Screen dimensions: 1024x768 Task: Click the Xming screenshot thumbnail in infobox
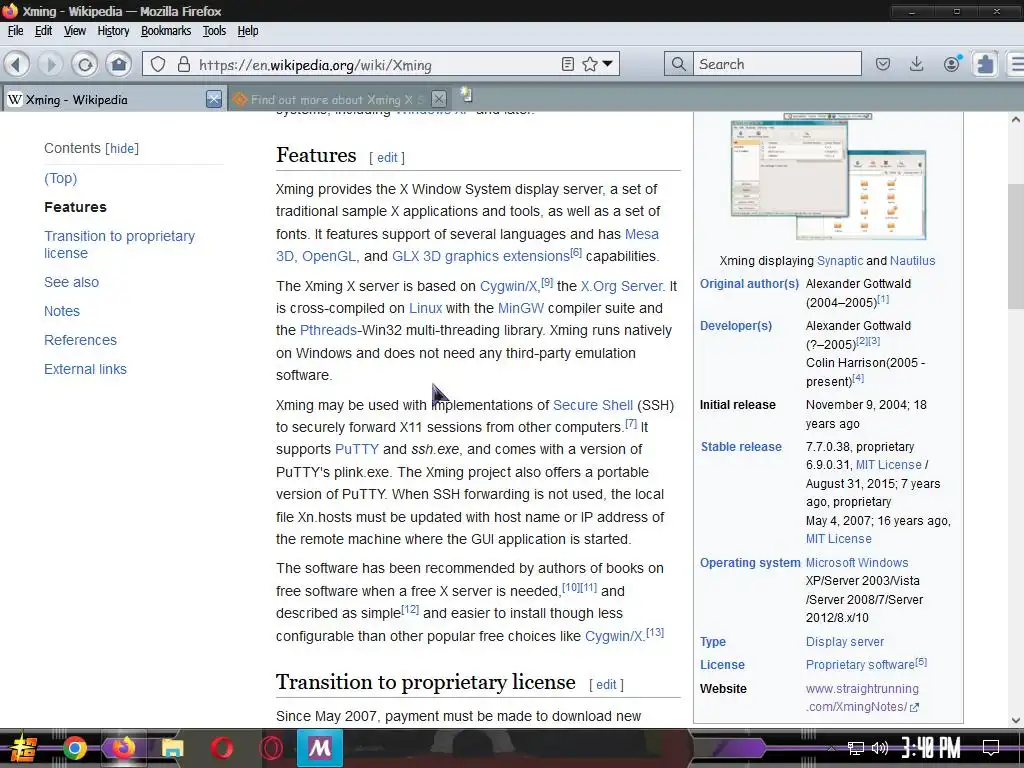828,176
